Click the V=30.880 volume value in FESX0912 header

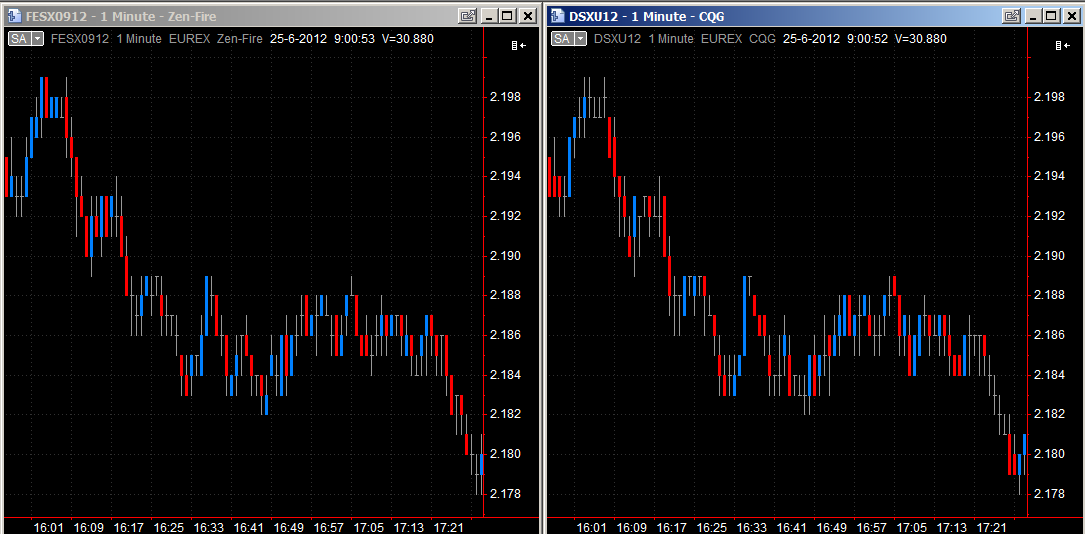pyautogui.click(x=408, y=39)
